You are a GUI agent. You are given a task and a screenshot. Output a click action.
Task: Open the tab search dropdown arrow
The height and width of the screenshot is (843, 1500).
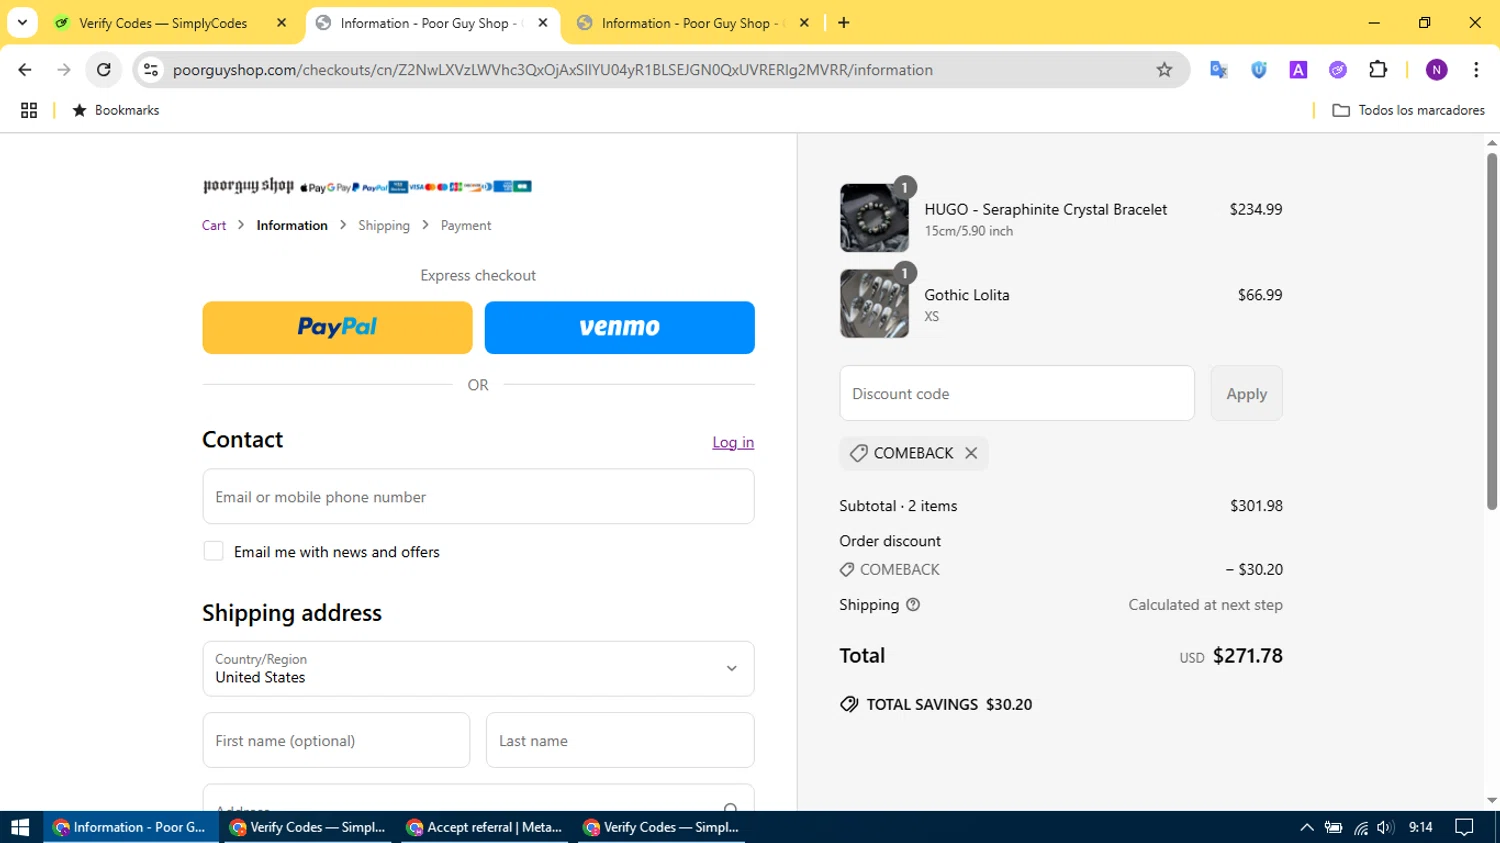pos(22,22)
